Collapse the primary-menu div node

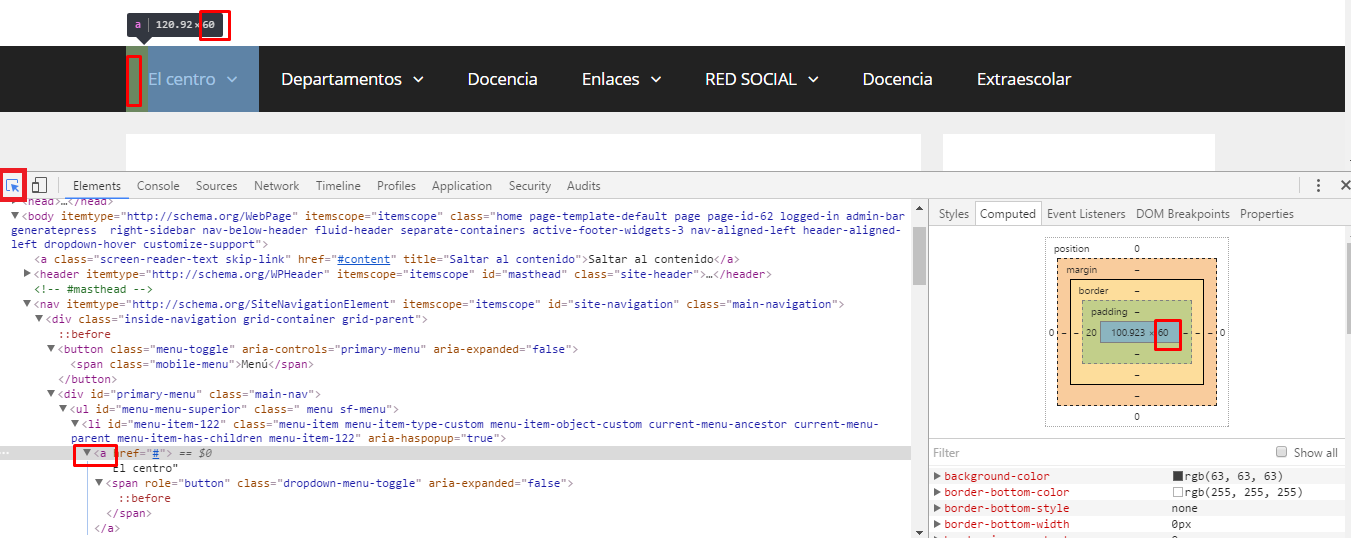coord(51,394)
